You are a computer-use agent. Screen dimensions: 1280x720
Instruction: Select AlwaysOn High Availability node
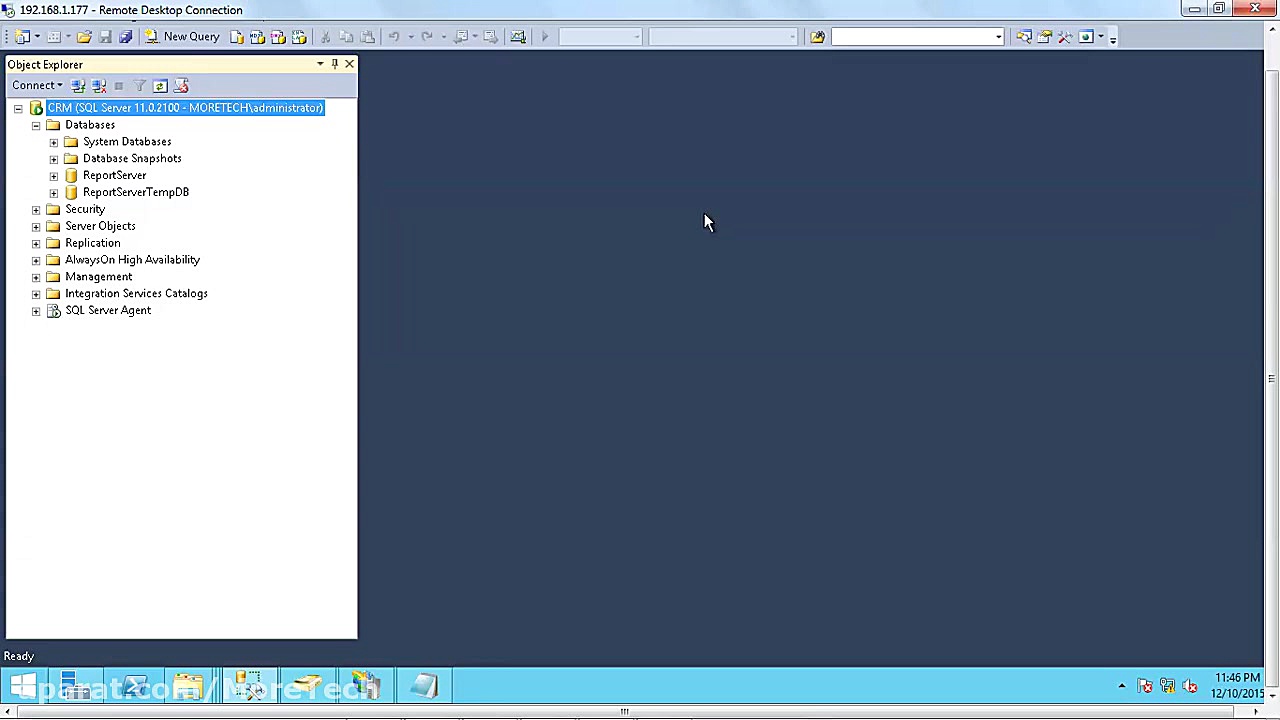132,260
